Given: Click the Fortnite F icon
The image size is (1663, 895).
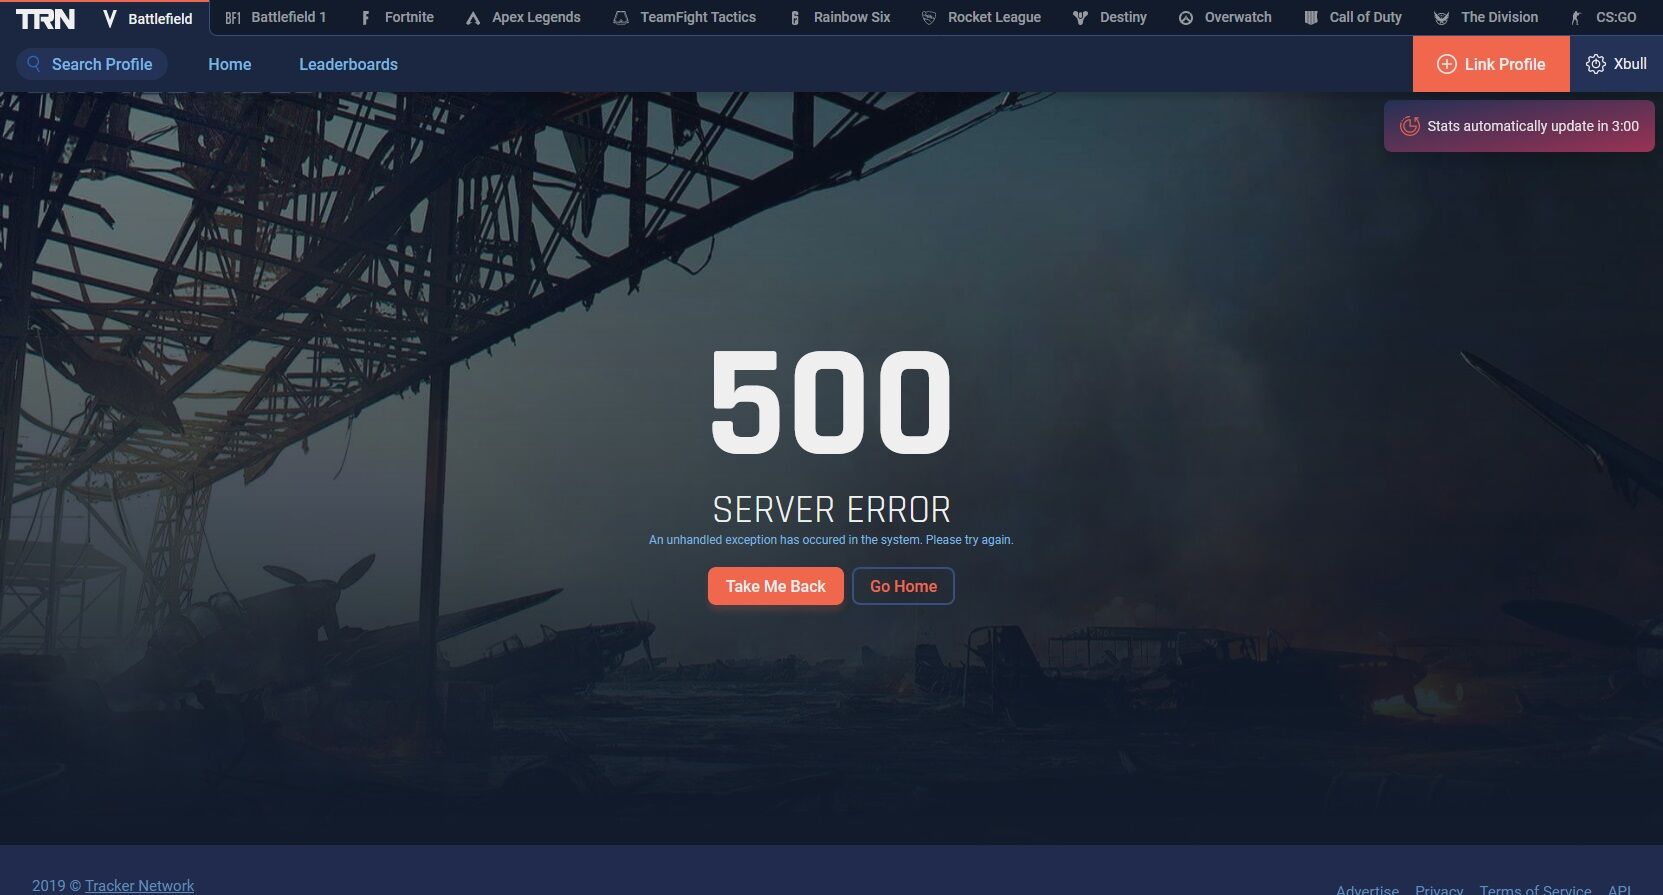Looking at the screenshot, I should [x=365, y=18].
